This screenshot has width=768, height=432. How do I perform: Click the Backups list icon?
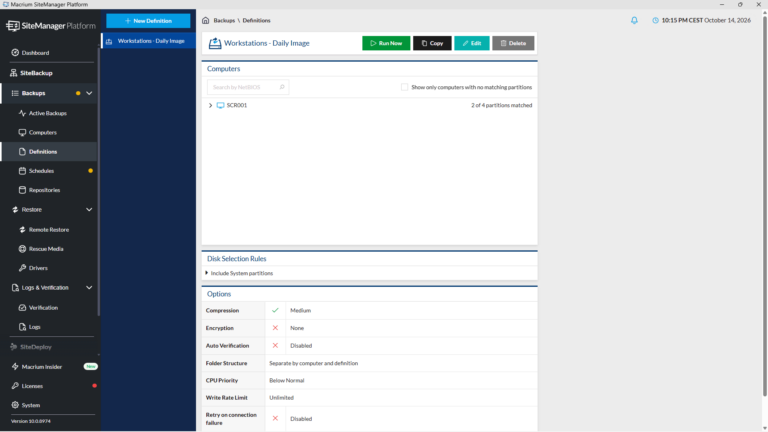tap(15, 93)
